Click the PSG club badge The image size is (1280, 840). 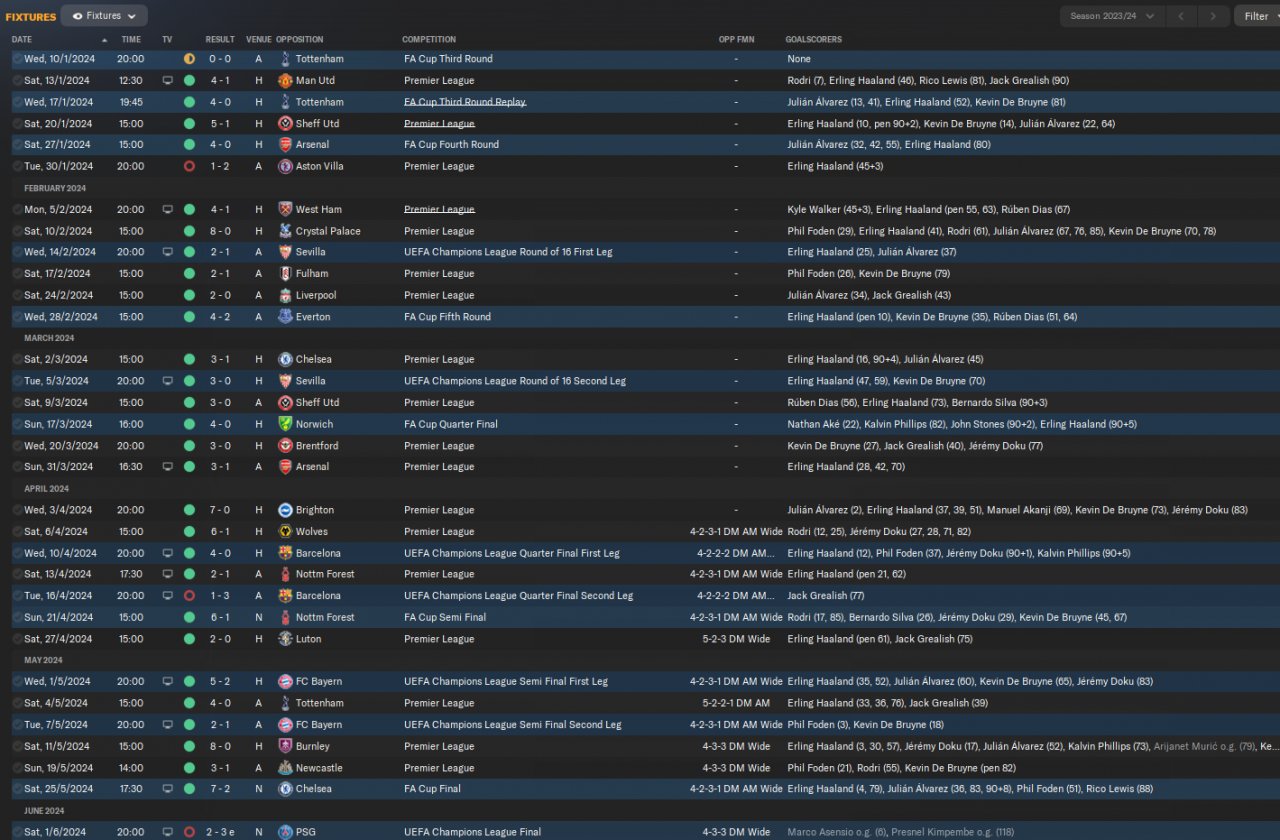point(285,832)
